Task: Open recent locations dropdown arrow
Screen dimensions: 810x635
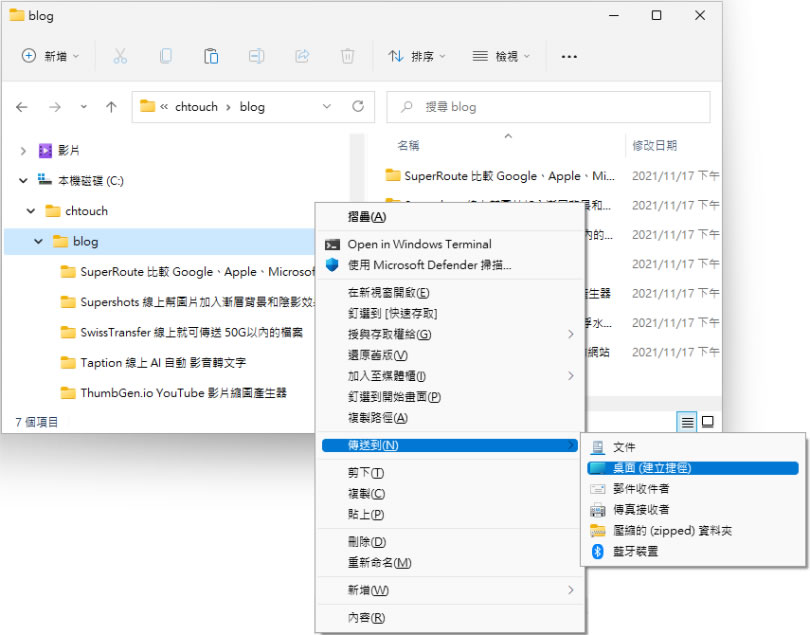Action: pos(84,107)
